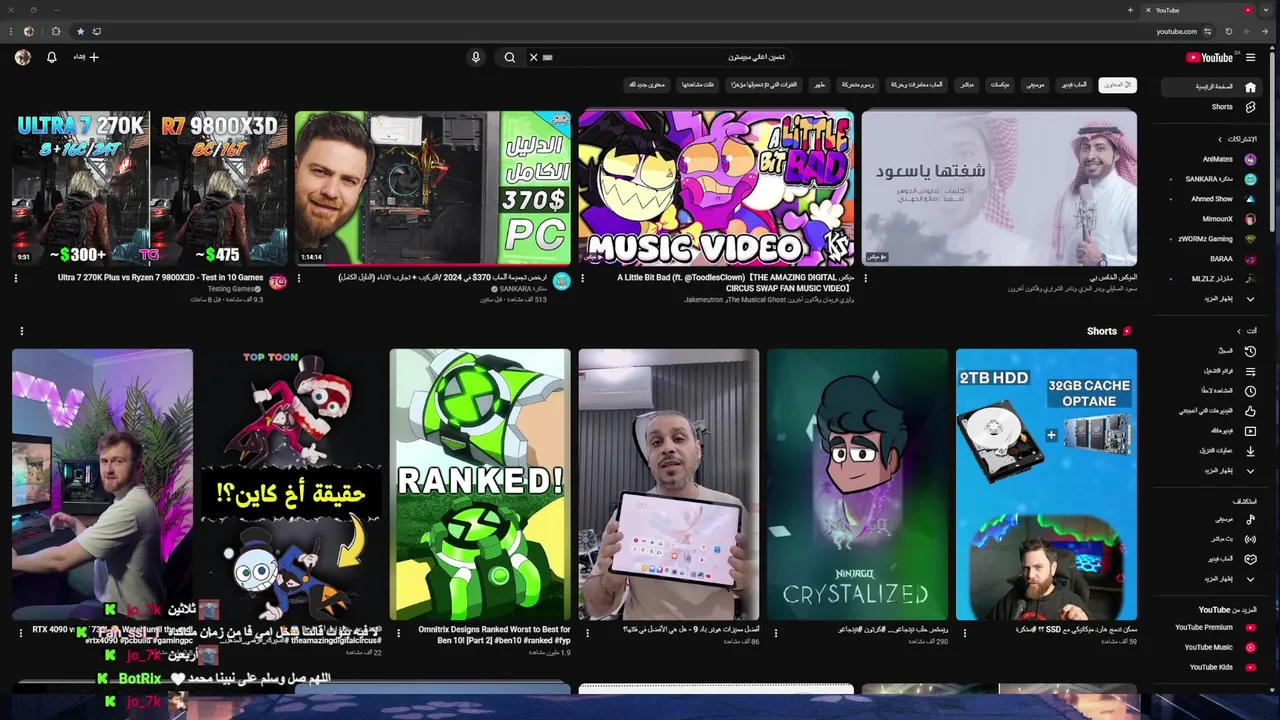Open Watch Later clock icon in sidebar
The height and width of the screenshot is (720, 1280).
click(x=1250, y=391)
